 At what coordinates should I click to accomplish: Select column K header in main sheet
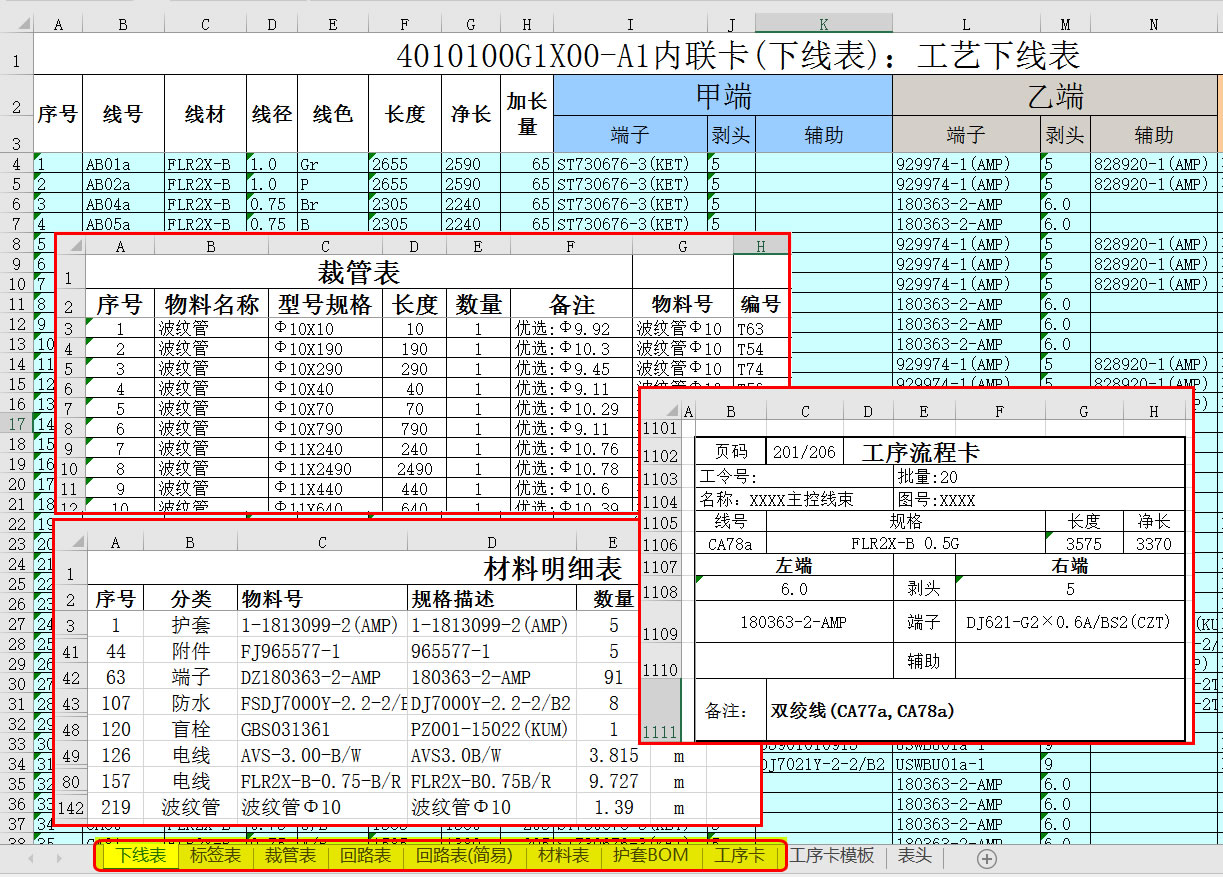click(x=823, y=23)
